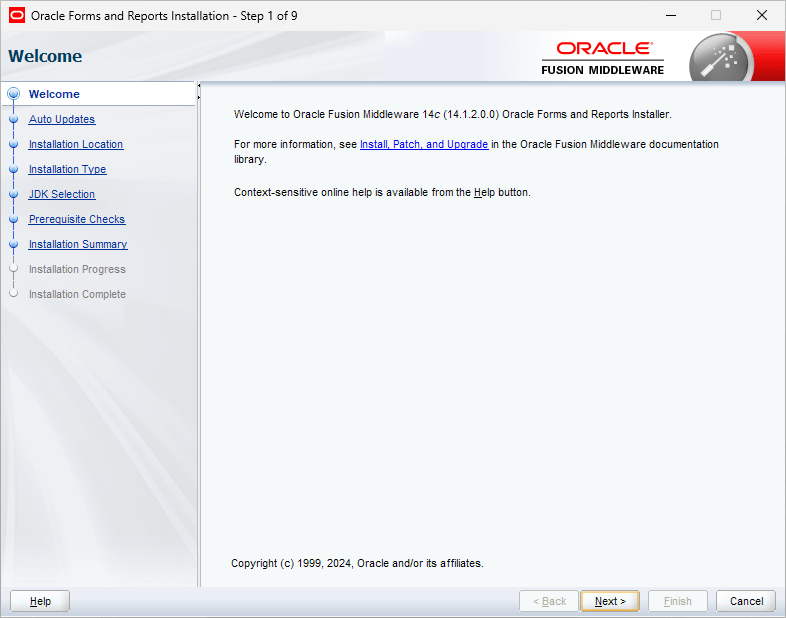Image resolution: width=786 pixels, height=618 pixels.
Task: Collapse the navigation pane with left arrow
Action: pos(199,86)
